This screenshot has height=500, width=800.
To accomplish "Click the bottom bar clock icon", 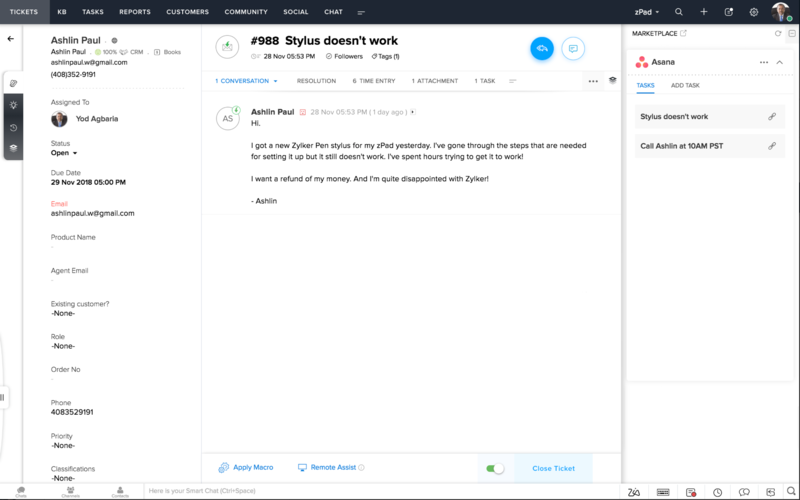I will (x=717, y=492).
